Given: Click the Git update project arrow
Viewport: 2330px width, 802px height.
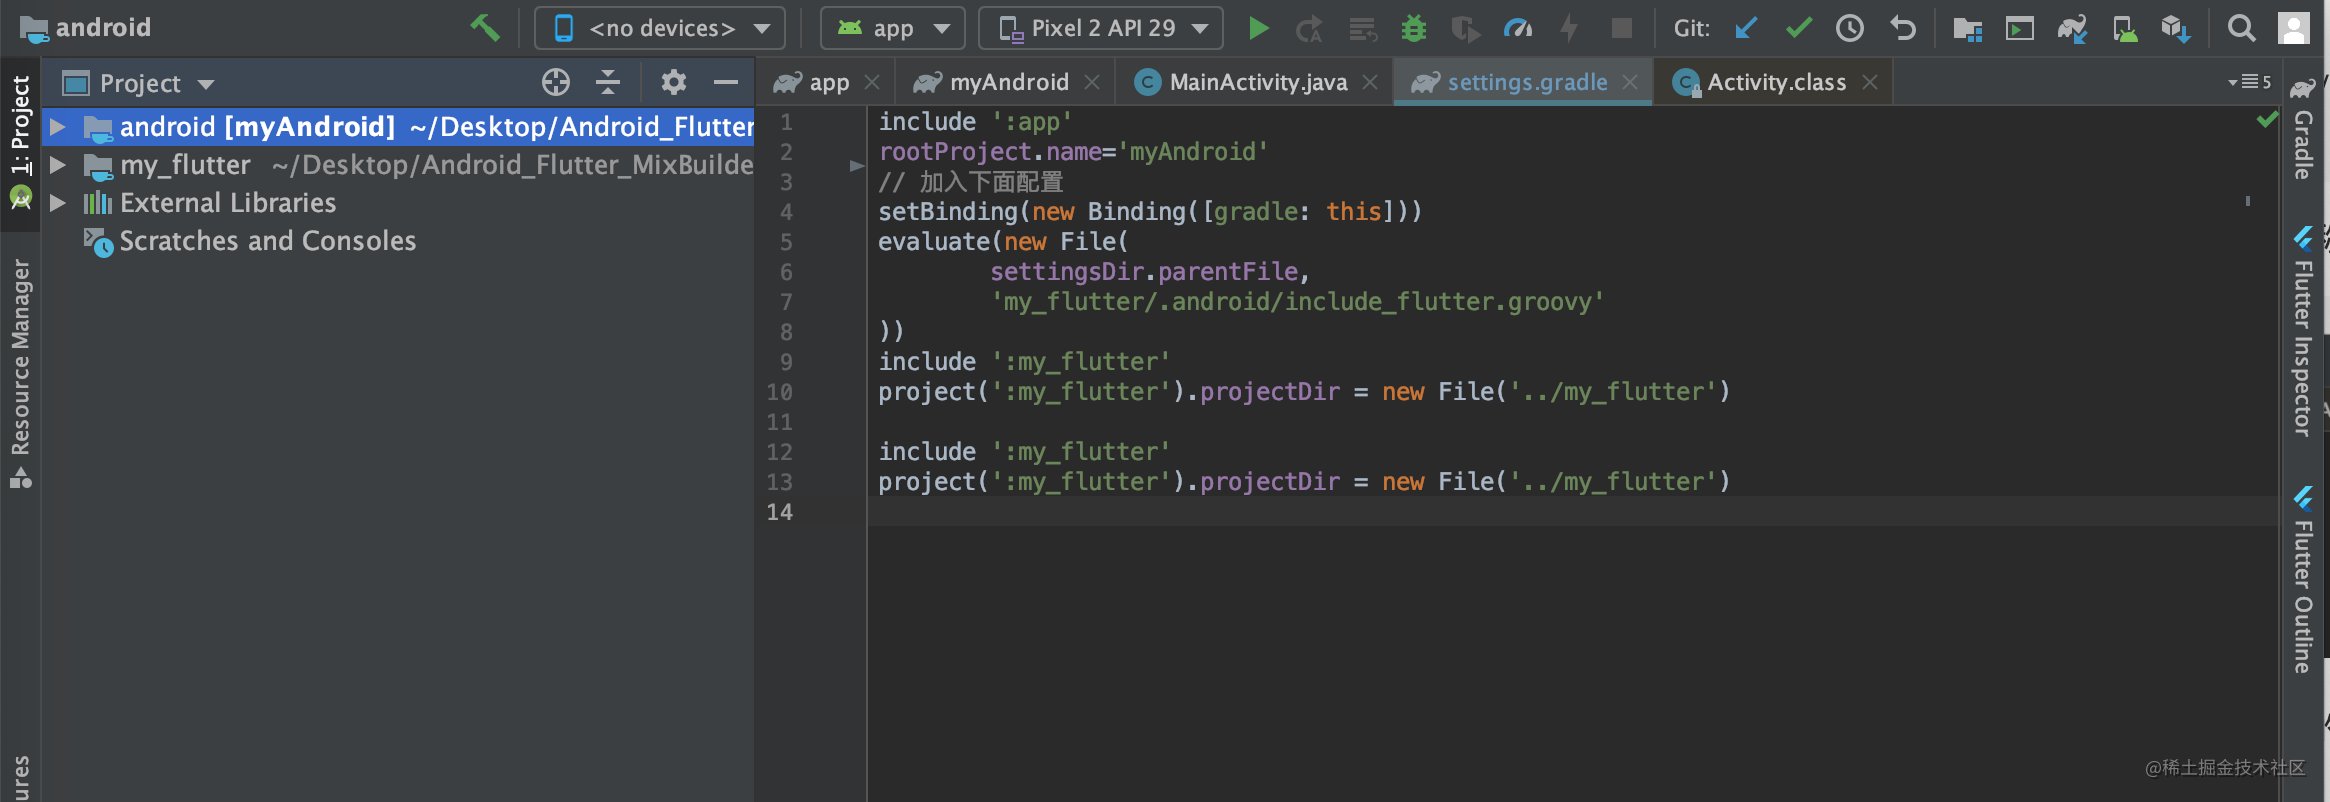Looking at the screenshot, I should pos(1746,28).
